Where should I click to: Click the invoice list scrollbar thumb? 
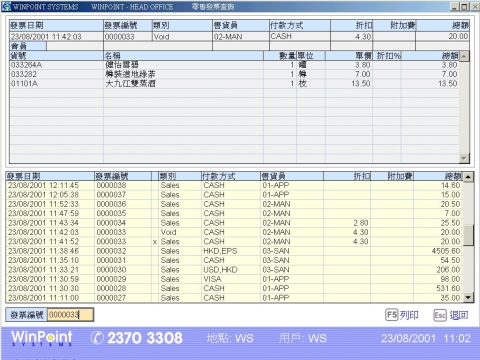click(x=468, y=235)
